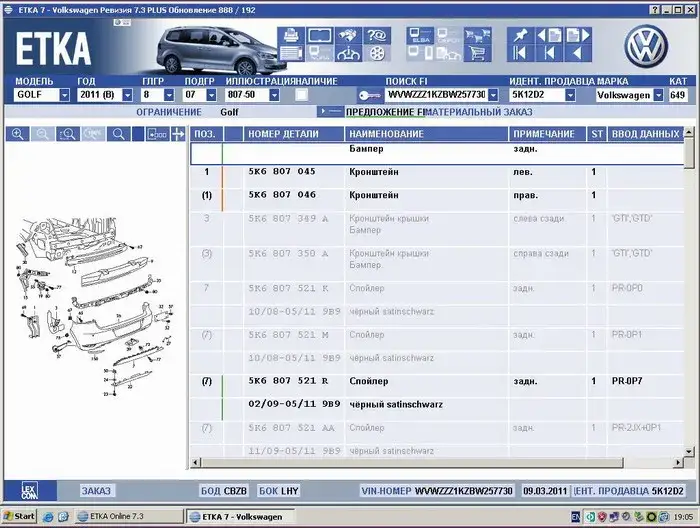Click the parts list vertical scrollbar
700x528 pixels.
click(689, 300)
